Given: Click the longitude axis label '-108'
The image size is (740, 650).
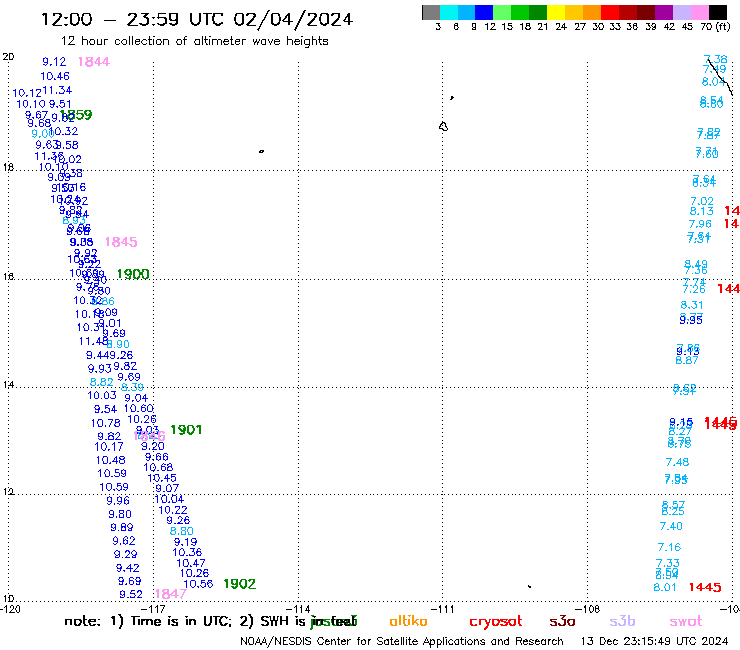Looking at the screenshot, I should point(588,609).
